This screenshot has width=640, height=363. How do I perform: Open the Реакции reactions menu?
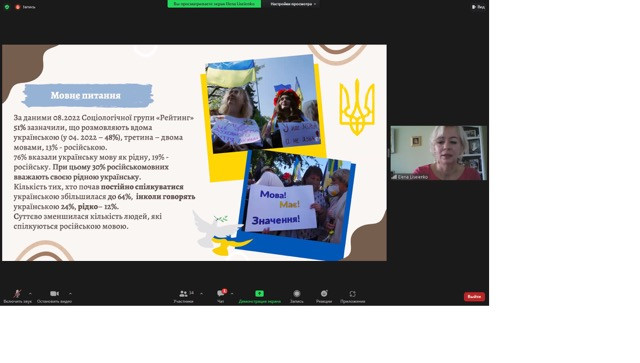coord(324,296)
